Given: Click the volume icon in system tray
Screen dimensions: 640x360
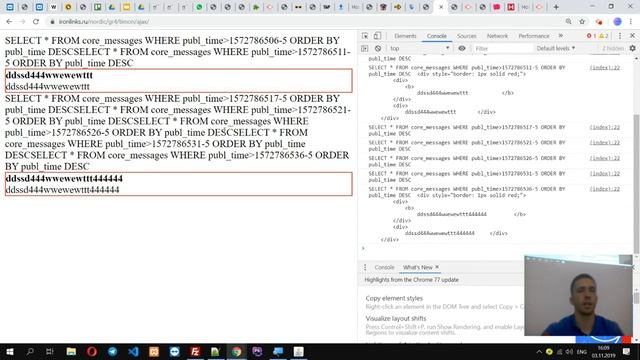Looking at the screenshot, I should 569,352.
